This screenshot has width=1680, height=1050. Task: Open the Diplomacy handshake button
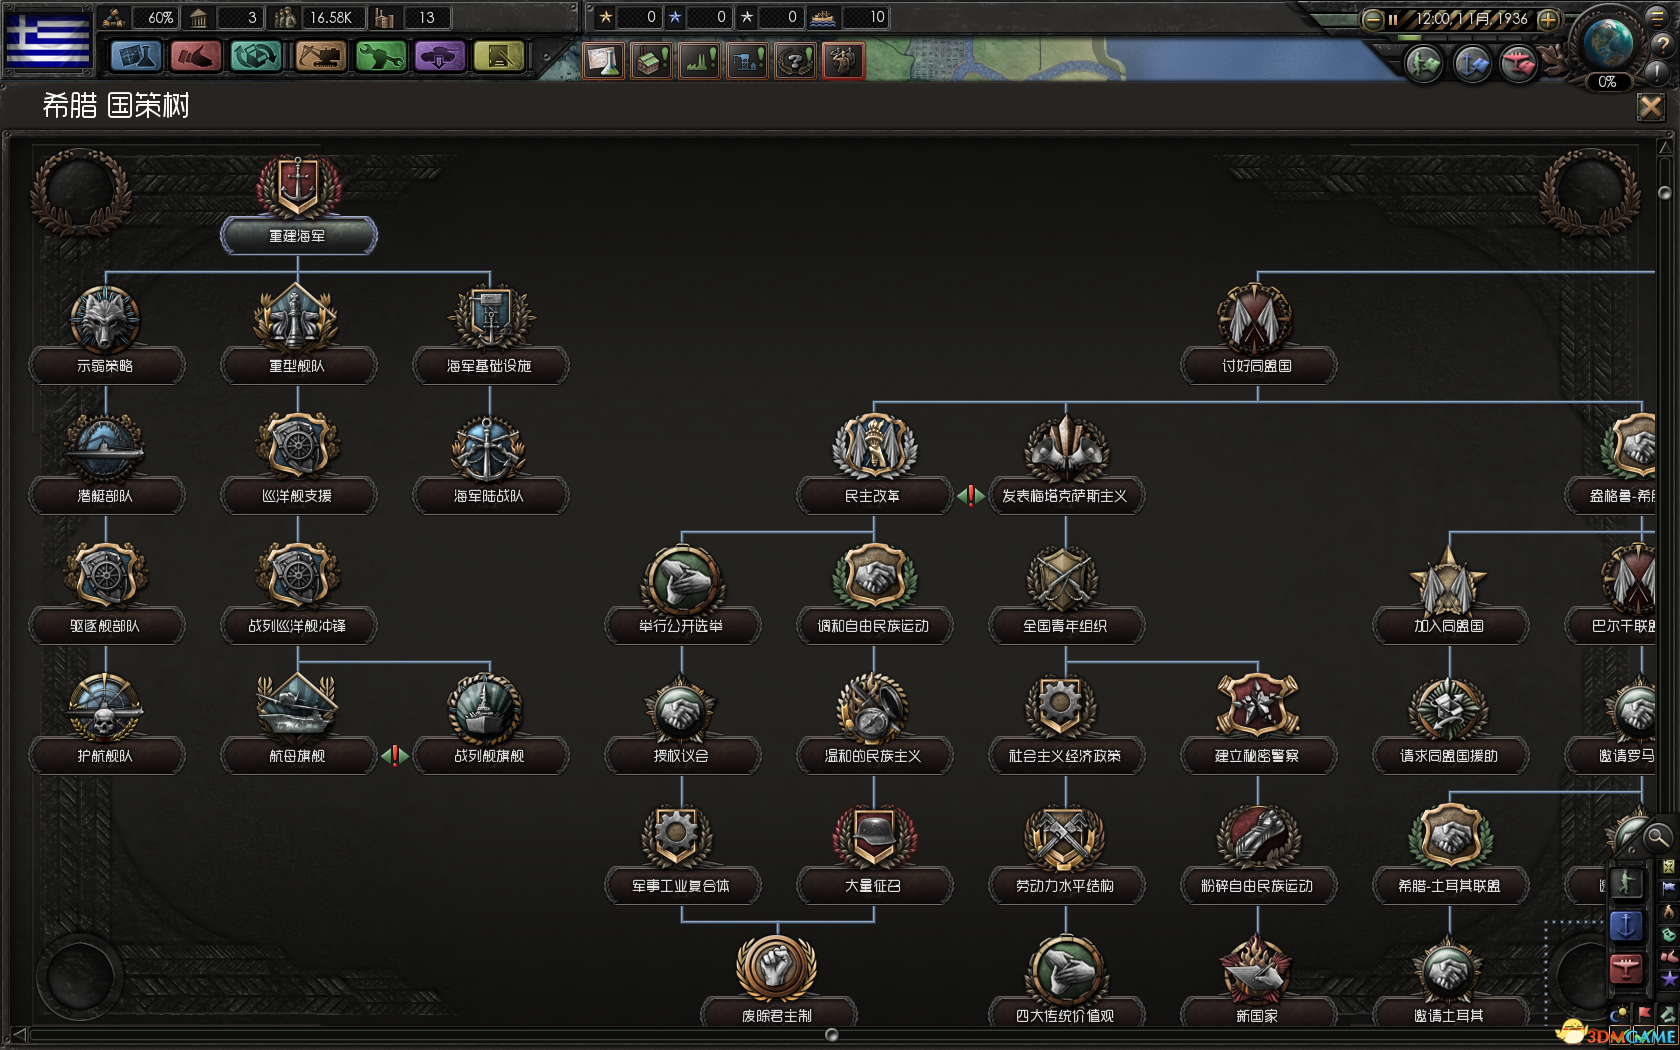pyautogui.click(x=196, y=57)
